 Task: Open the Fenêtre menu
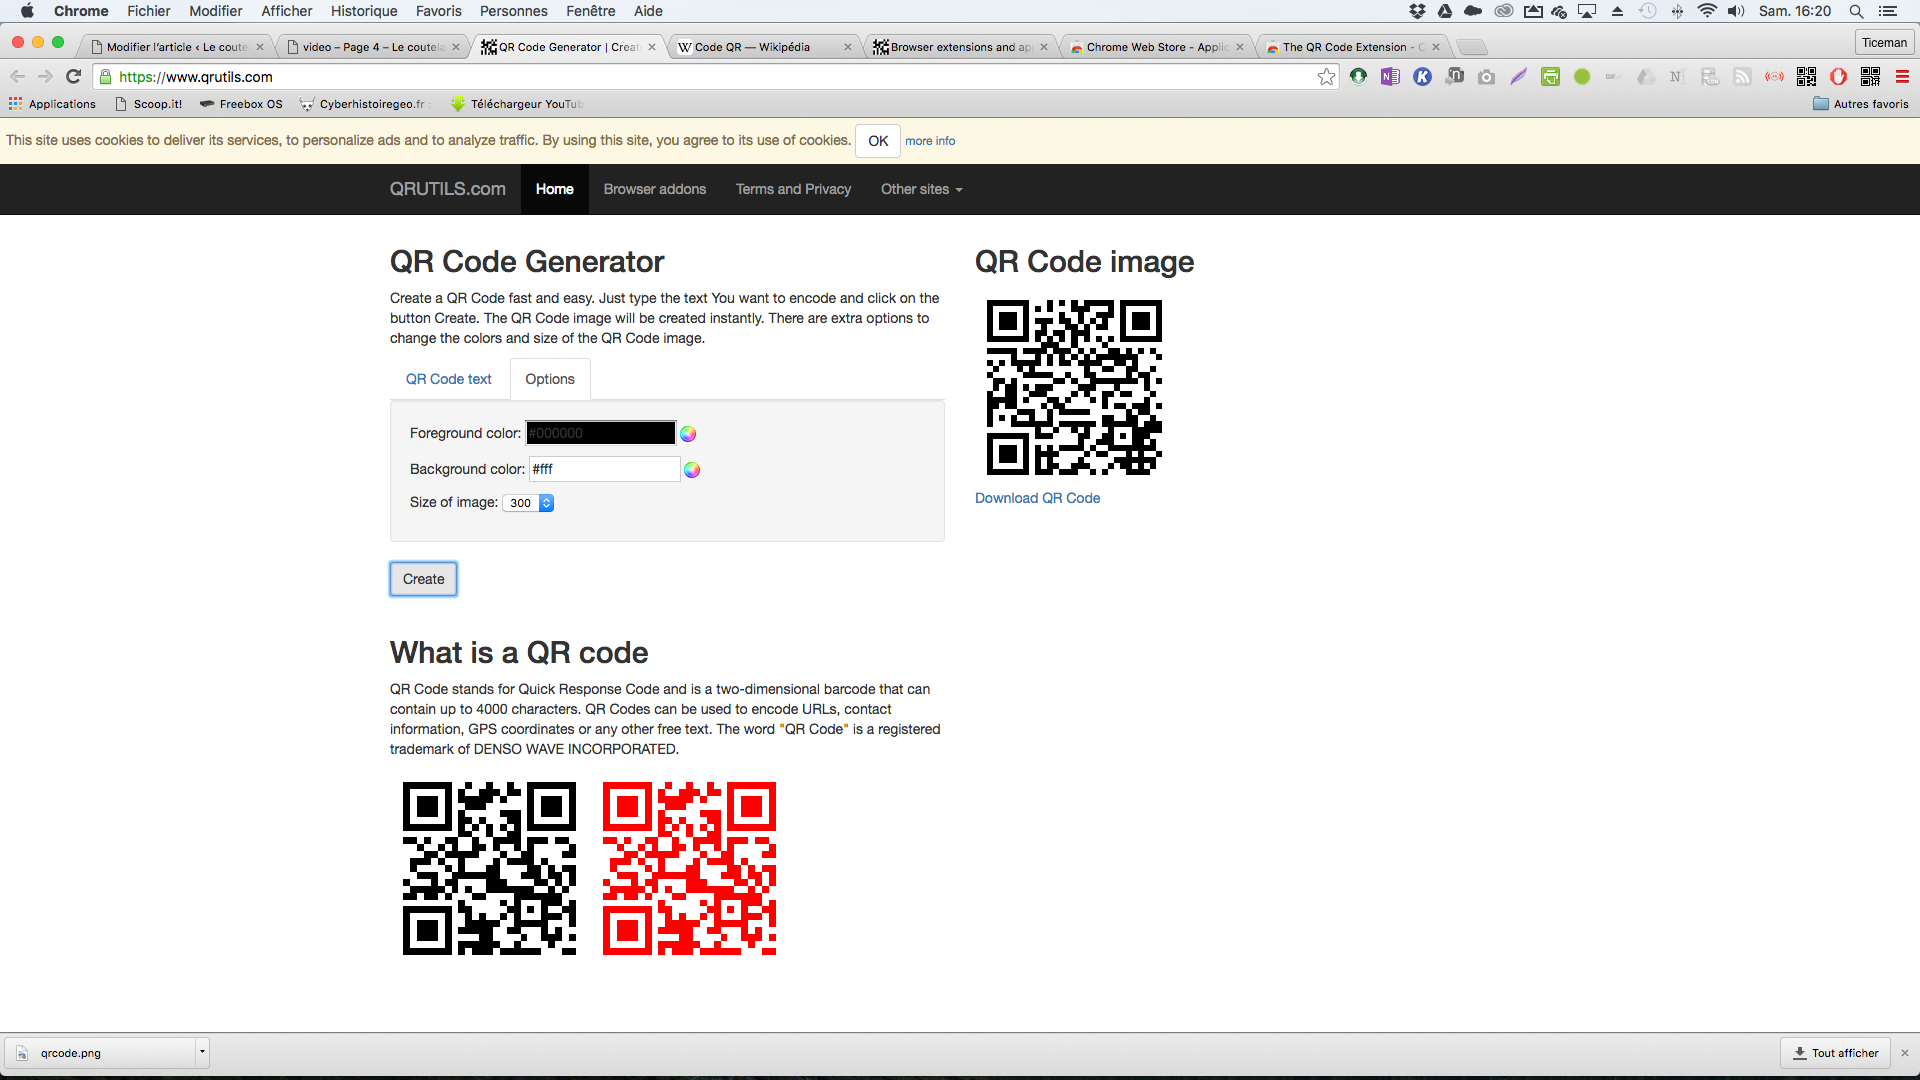point(591,11)
